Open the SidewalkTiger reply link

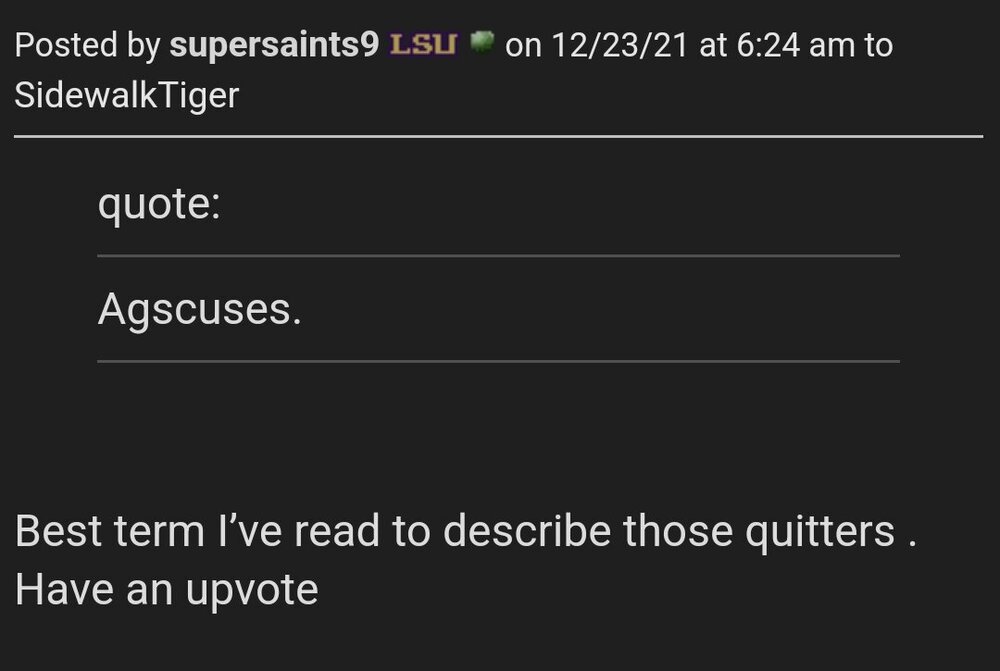pos(127,95)
